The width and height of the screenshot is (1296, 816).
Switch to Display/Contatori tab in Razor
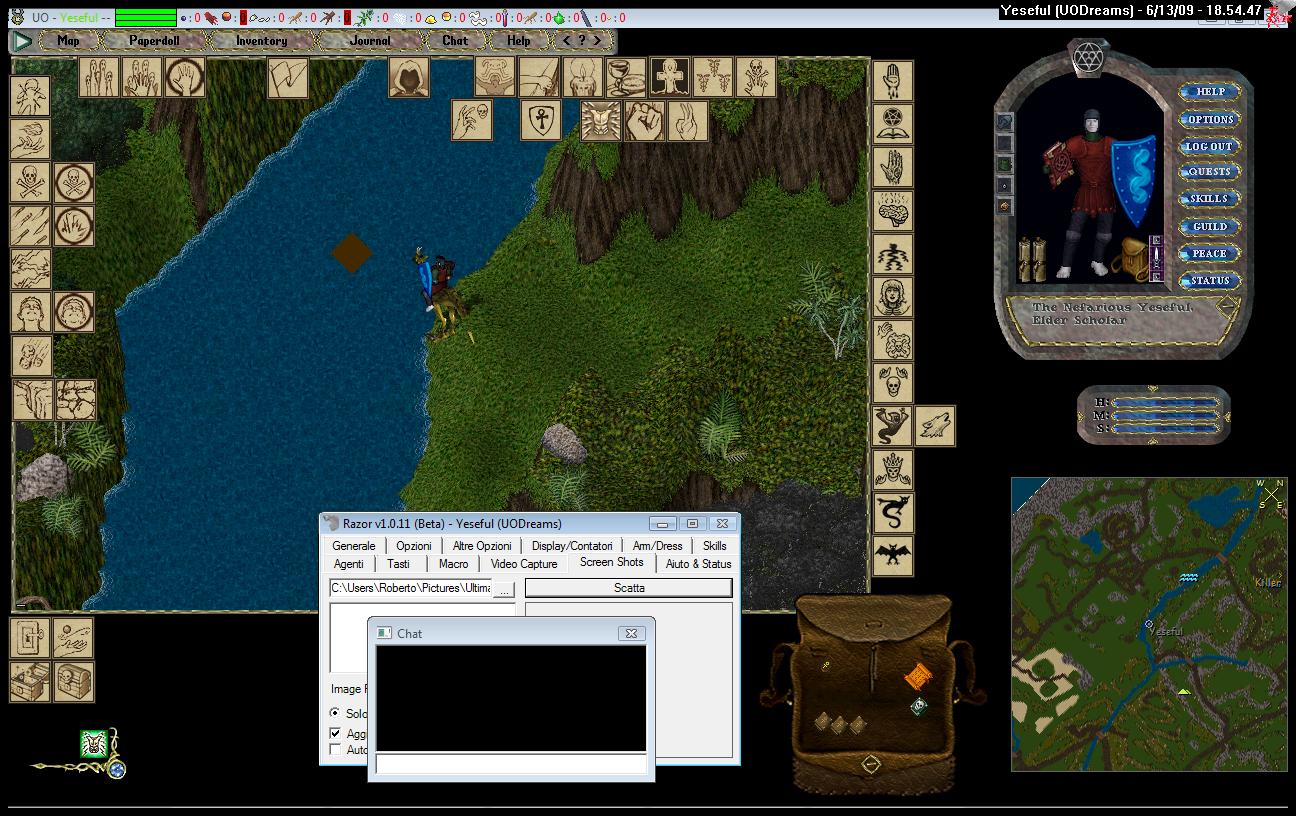click(x=572, y=546)
